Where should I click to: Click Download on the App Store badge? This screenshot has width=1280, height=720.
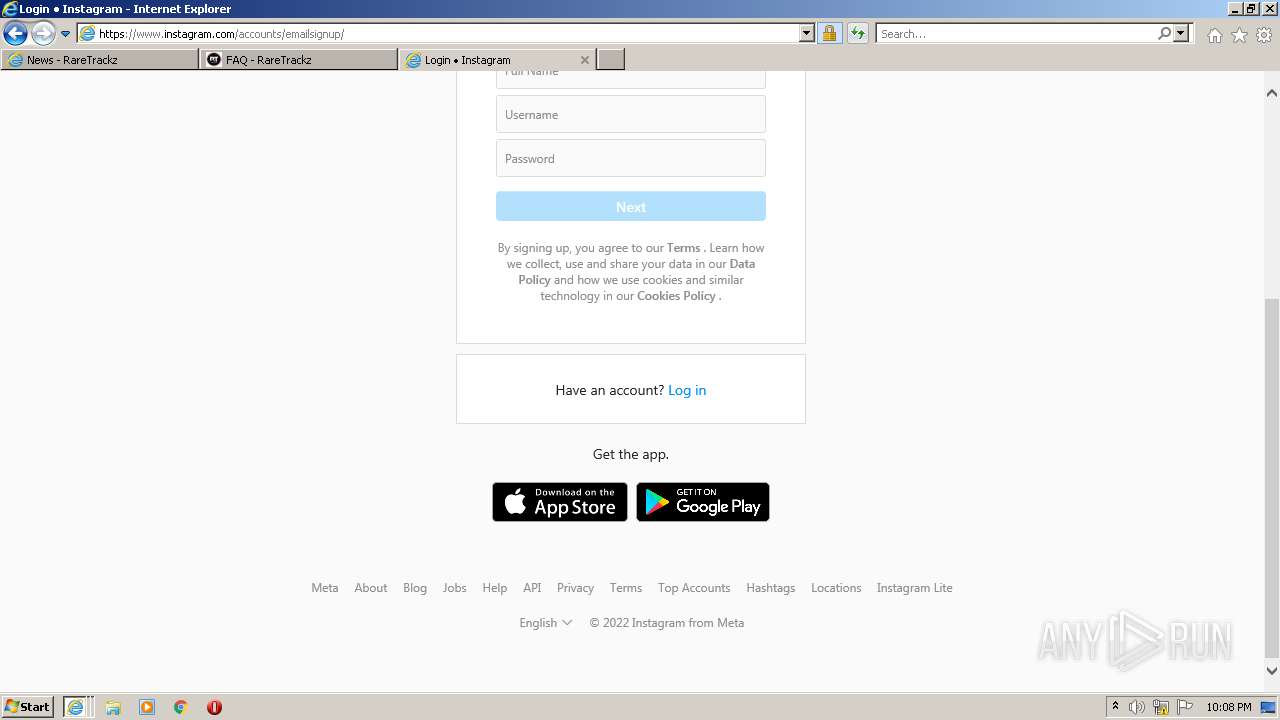pyautogui.click(x=560, y=502)
